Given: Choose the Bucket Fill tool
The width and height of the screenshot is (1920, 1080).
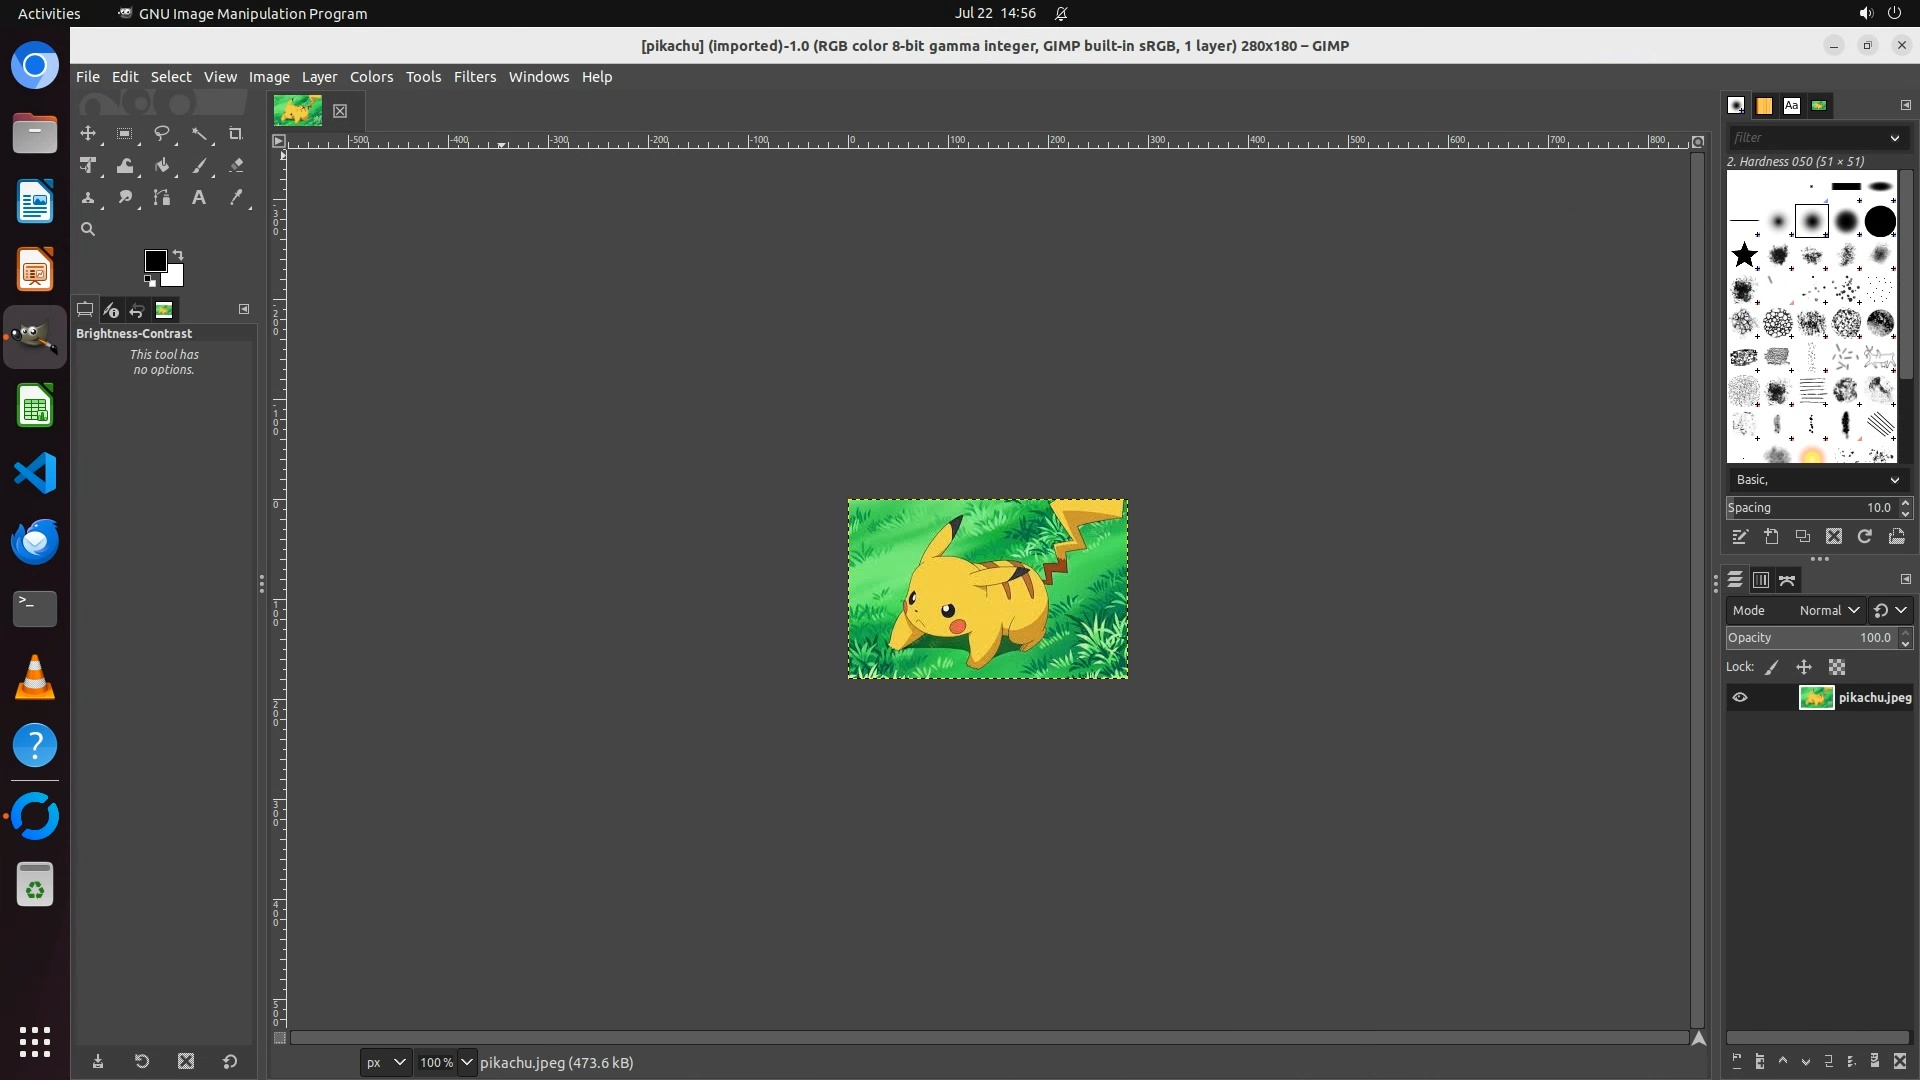Looking at the screenshot, I should (x=162, y=166).
